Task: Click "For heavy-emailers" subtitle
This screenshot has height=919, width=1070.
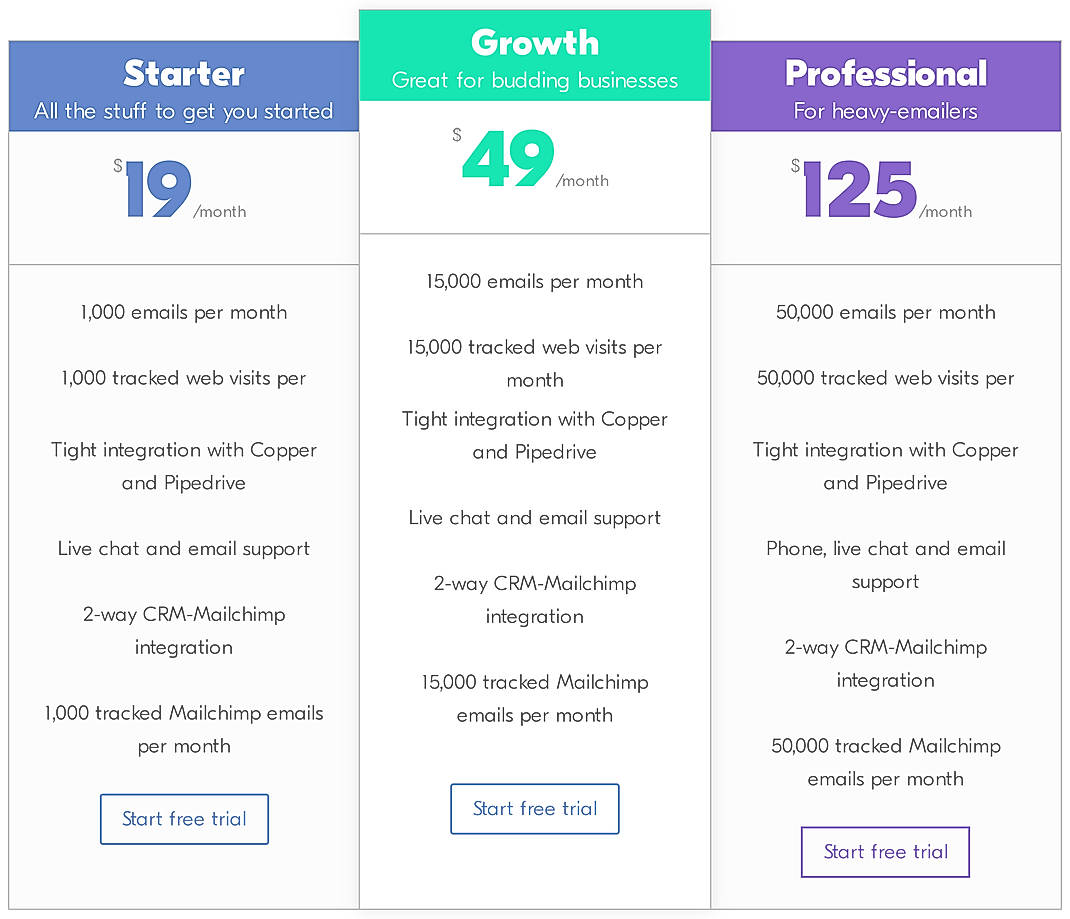Action: coord(886,111)
